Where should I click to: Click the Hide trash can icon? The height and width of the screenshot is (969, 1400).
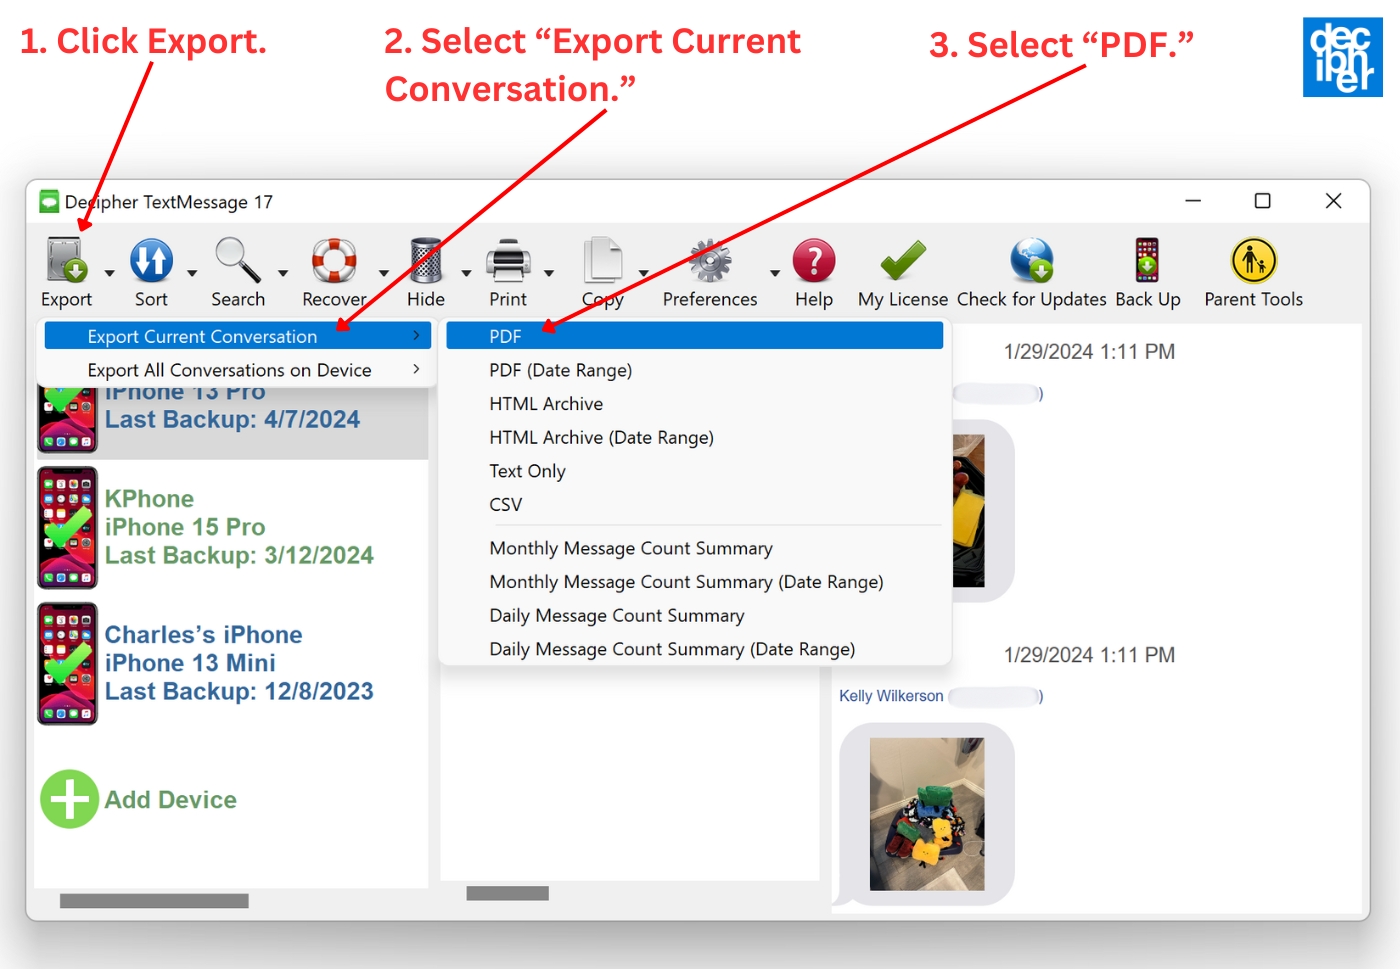(424, 262)
